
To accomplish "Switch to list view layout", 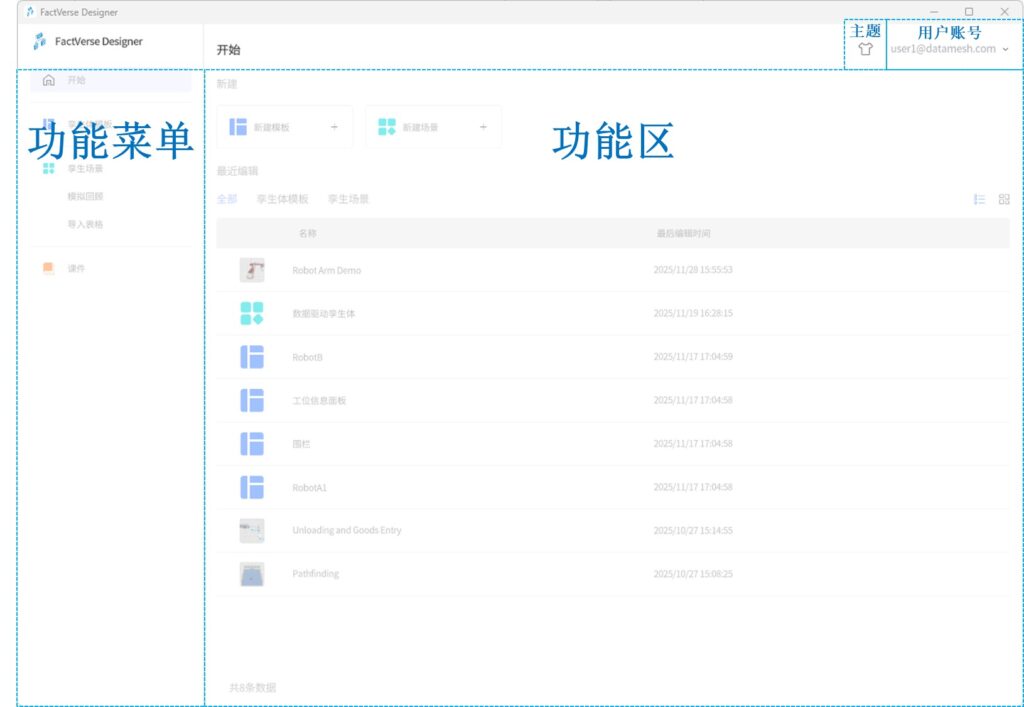I will click(980, 199).
